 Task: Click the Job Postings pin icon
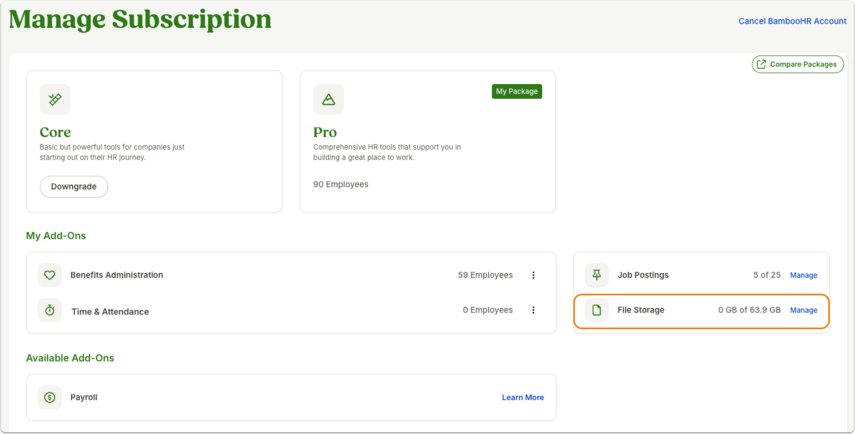[597, 275]
